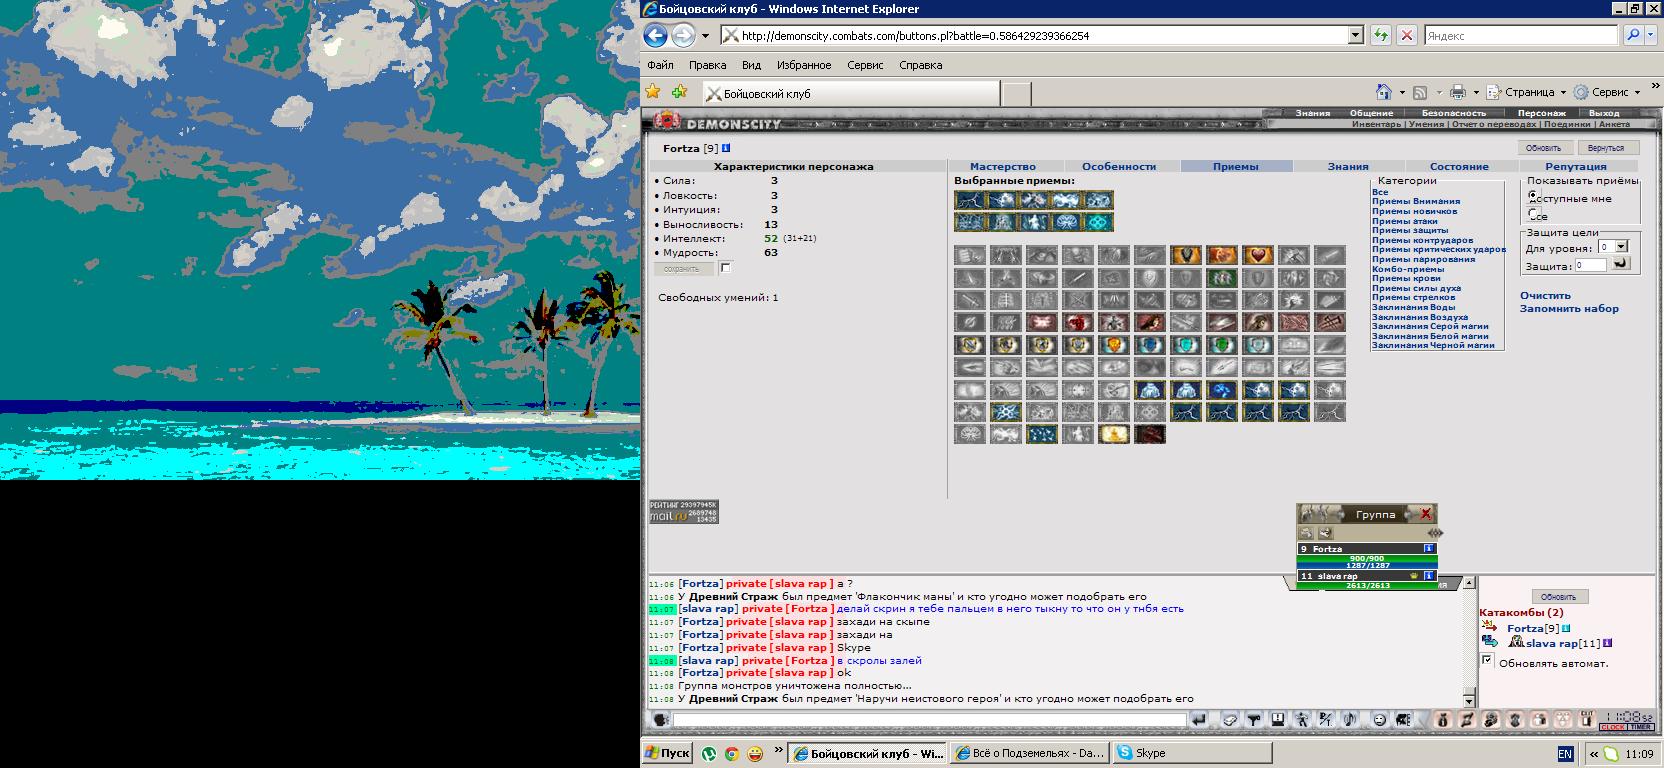The height and width of the screenshot is (768, 1664).
Task: Switch to the Особенности tab
Action: (1119, 167)
